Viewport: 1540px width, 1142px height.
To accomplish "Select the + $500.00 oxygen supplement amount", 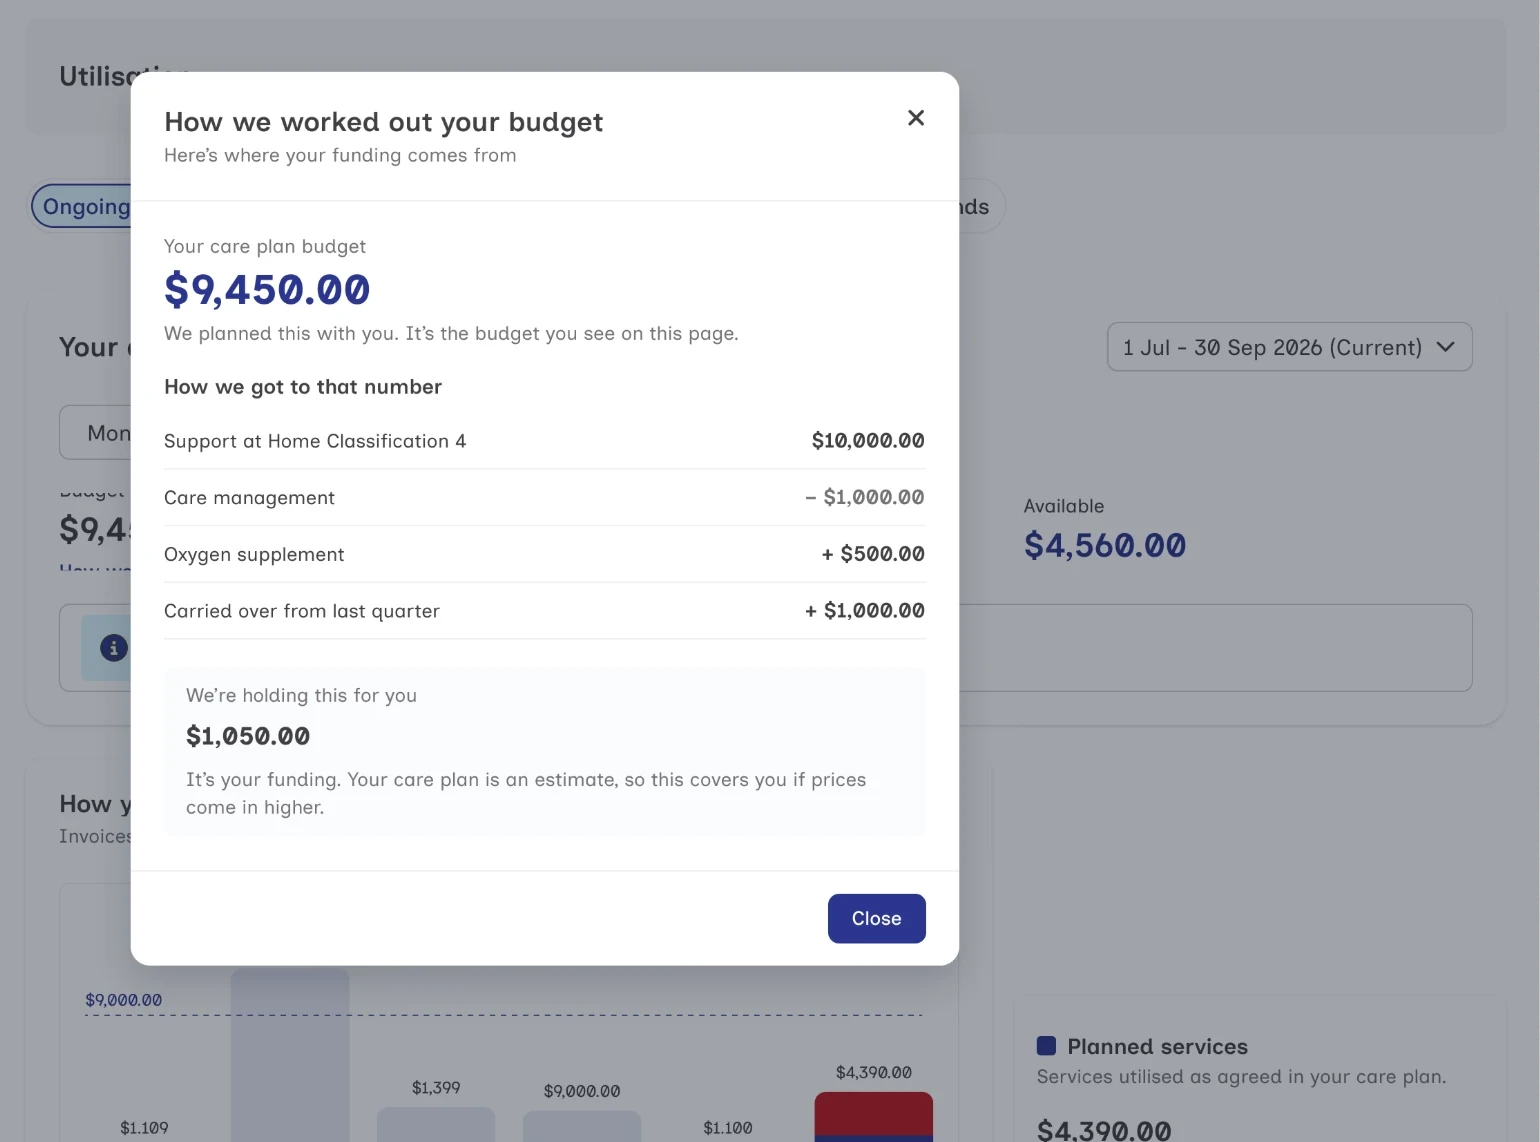I will point(873,554).
